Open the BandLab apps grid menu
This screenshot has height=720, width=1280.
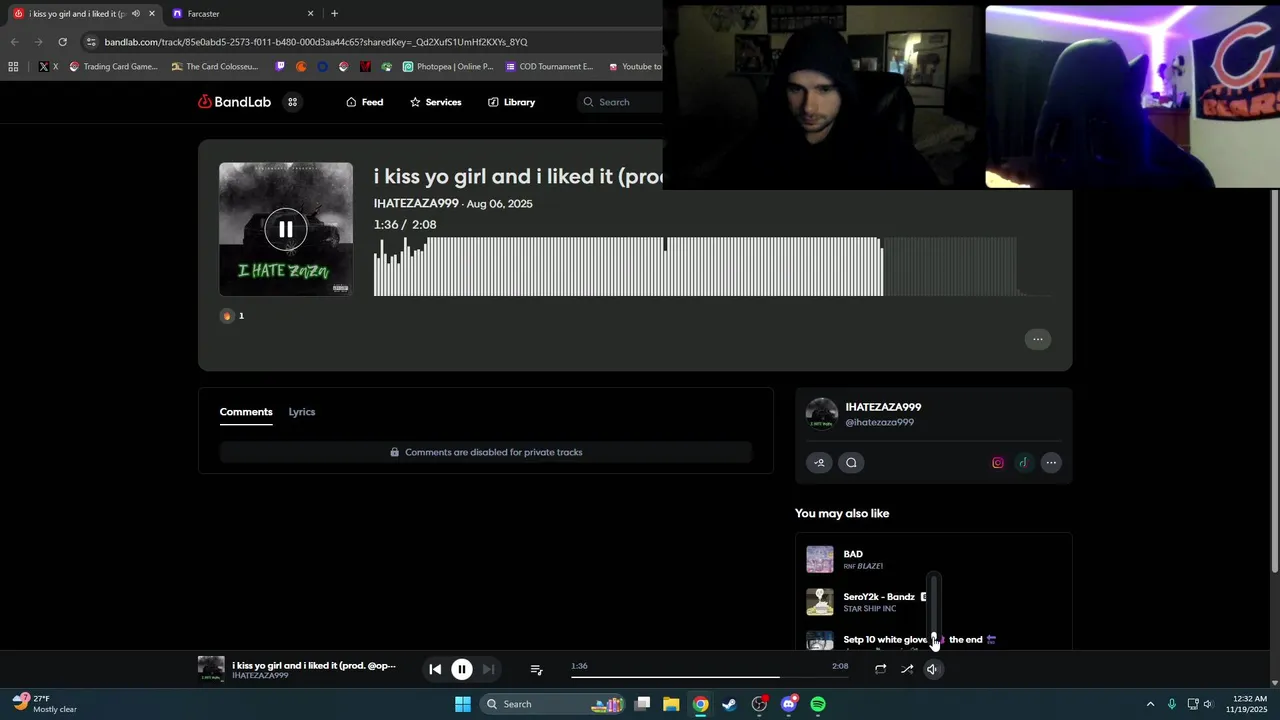(293, 102)
